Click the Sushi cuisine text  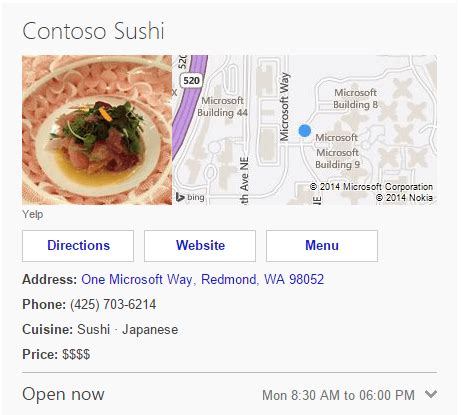(94, 329)
